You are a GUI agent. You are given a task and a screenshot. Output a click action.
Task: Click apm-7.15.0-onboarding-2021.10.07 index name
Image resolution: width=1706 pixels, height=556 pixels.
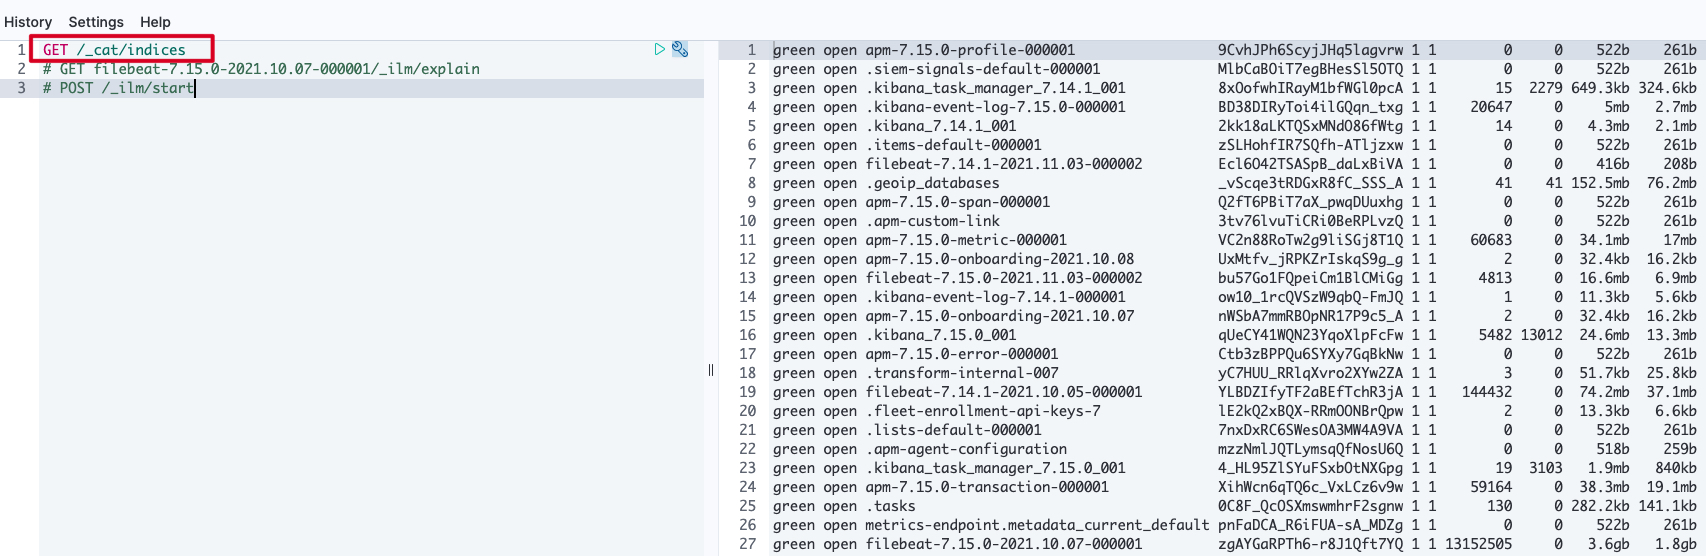pos(1000,316)
